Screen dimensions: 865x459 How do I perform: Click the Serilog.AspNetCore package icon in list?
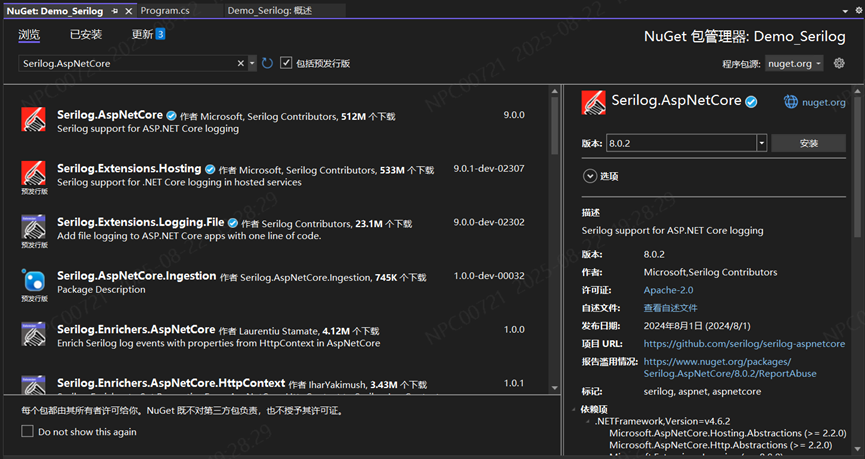(x=33, y=119)
